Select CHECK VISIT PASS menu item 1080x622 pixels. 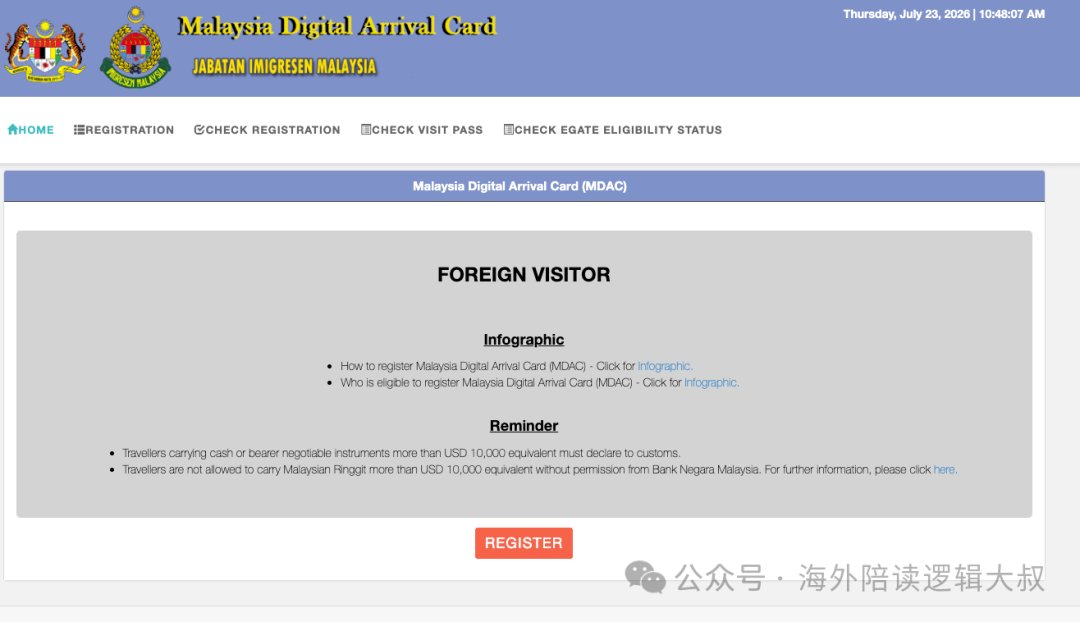(422, 129)
